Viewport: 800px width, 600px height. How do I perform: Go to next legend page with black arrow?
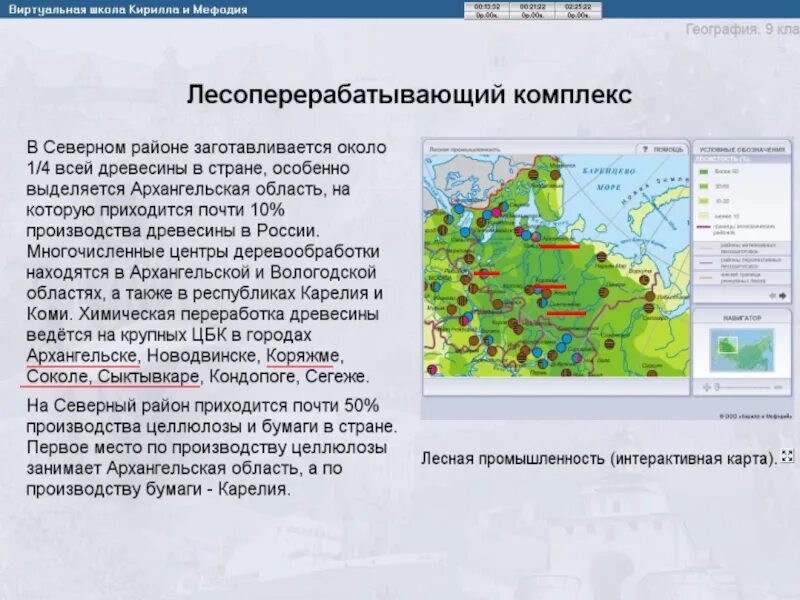[x=783, y=296]
